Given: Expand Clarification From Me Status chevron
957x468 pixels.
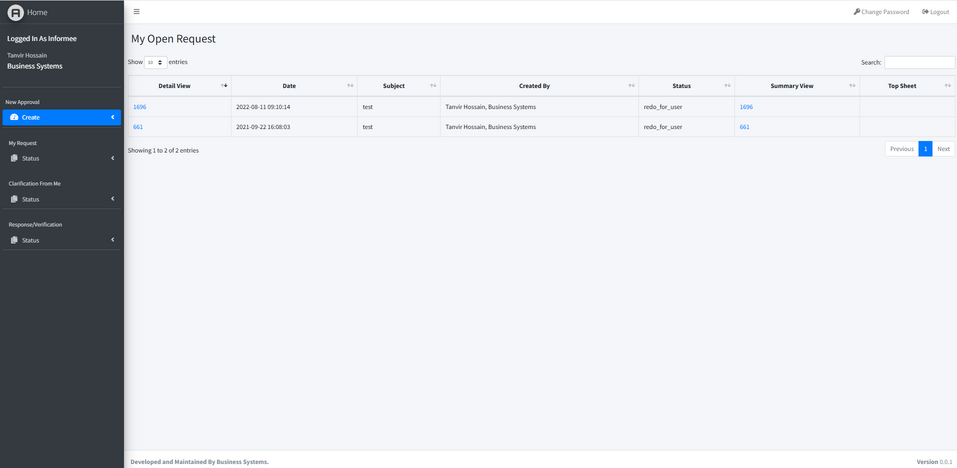Looking at the screenshot, I should tap(113, 199).
